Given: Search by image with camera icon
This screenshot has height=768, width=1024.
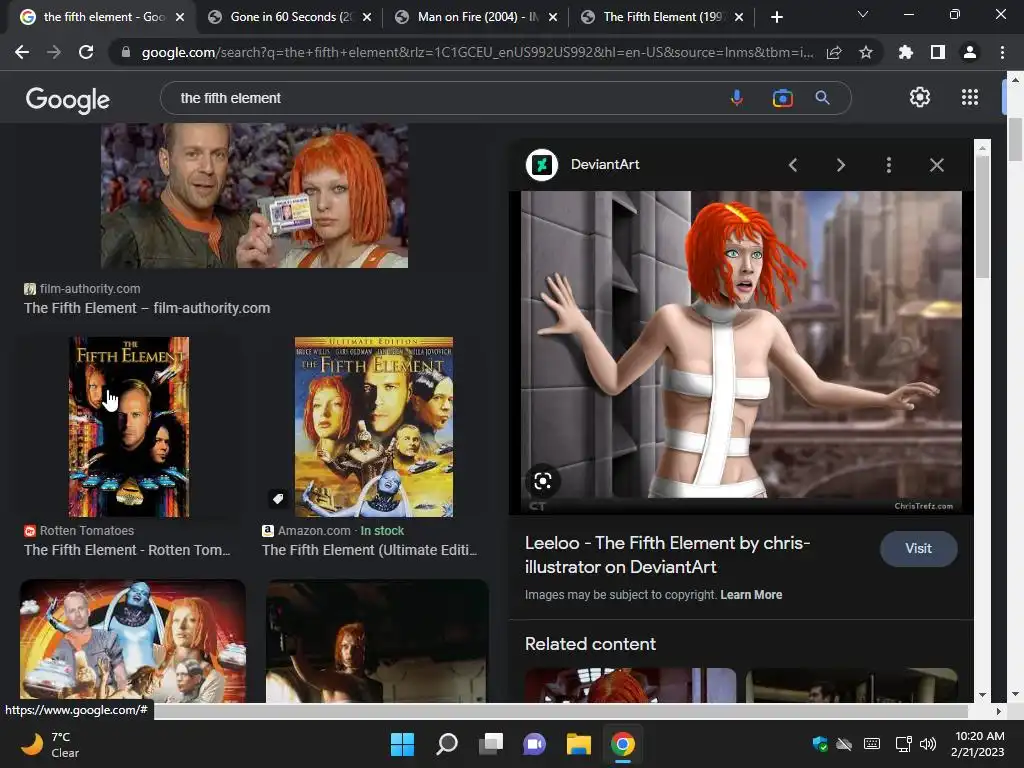Looking at the screenshot, I should pos(782,98).
